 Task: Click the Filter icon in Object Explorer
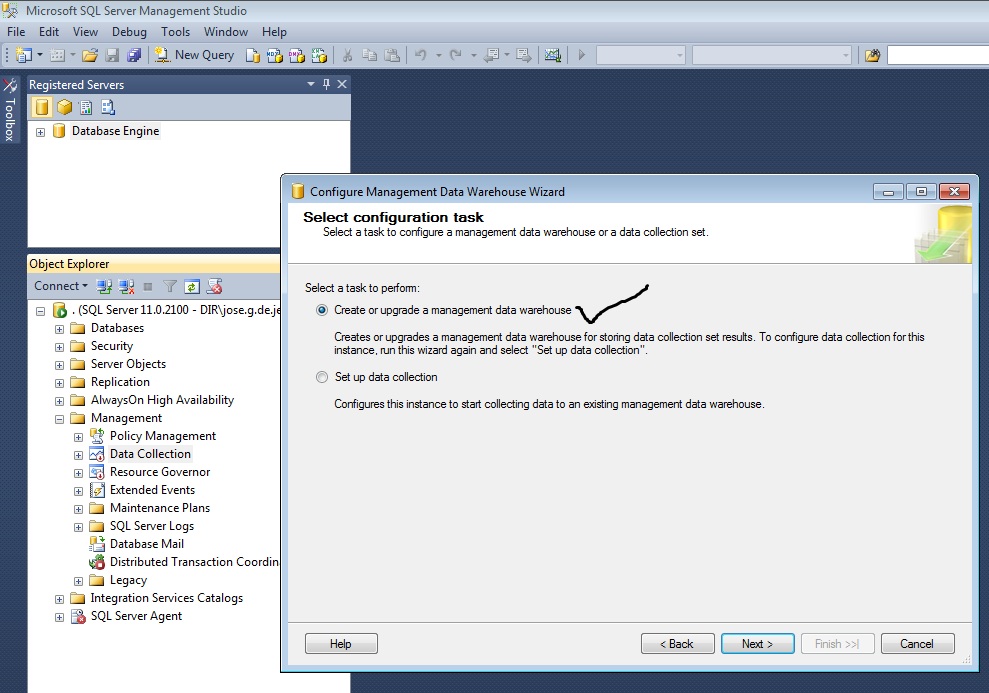[x=170, y=286]
